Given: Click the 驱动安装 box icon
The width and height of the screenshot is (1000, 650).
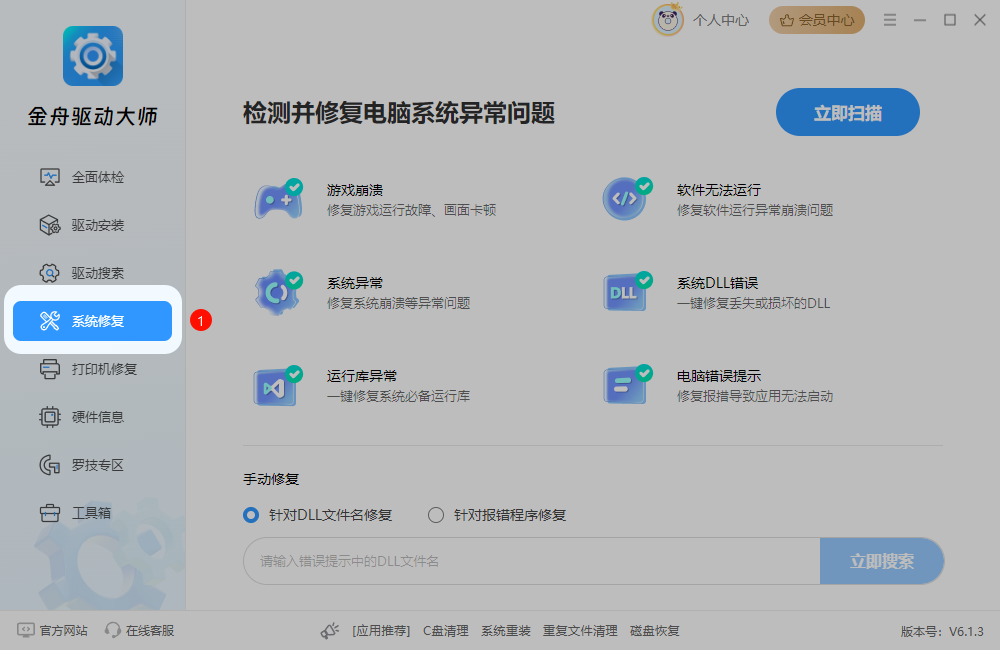Looking at the screenshot, I should pos(50,225).
